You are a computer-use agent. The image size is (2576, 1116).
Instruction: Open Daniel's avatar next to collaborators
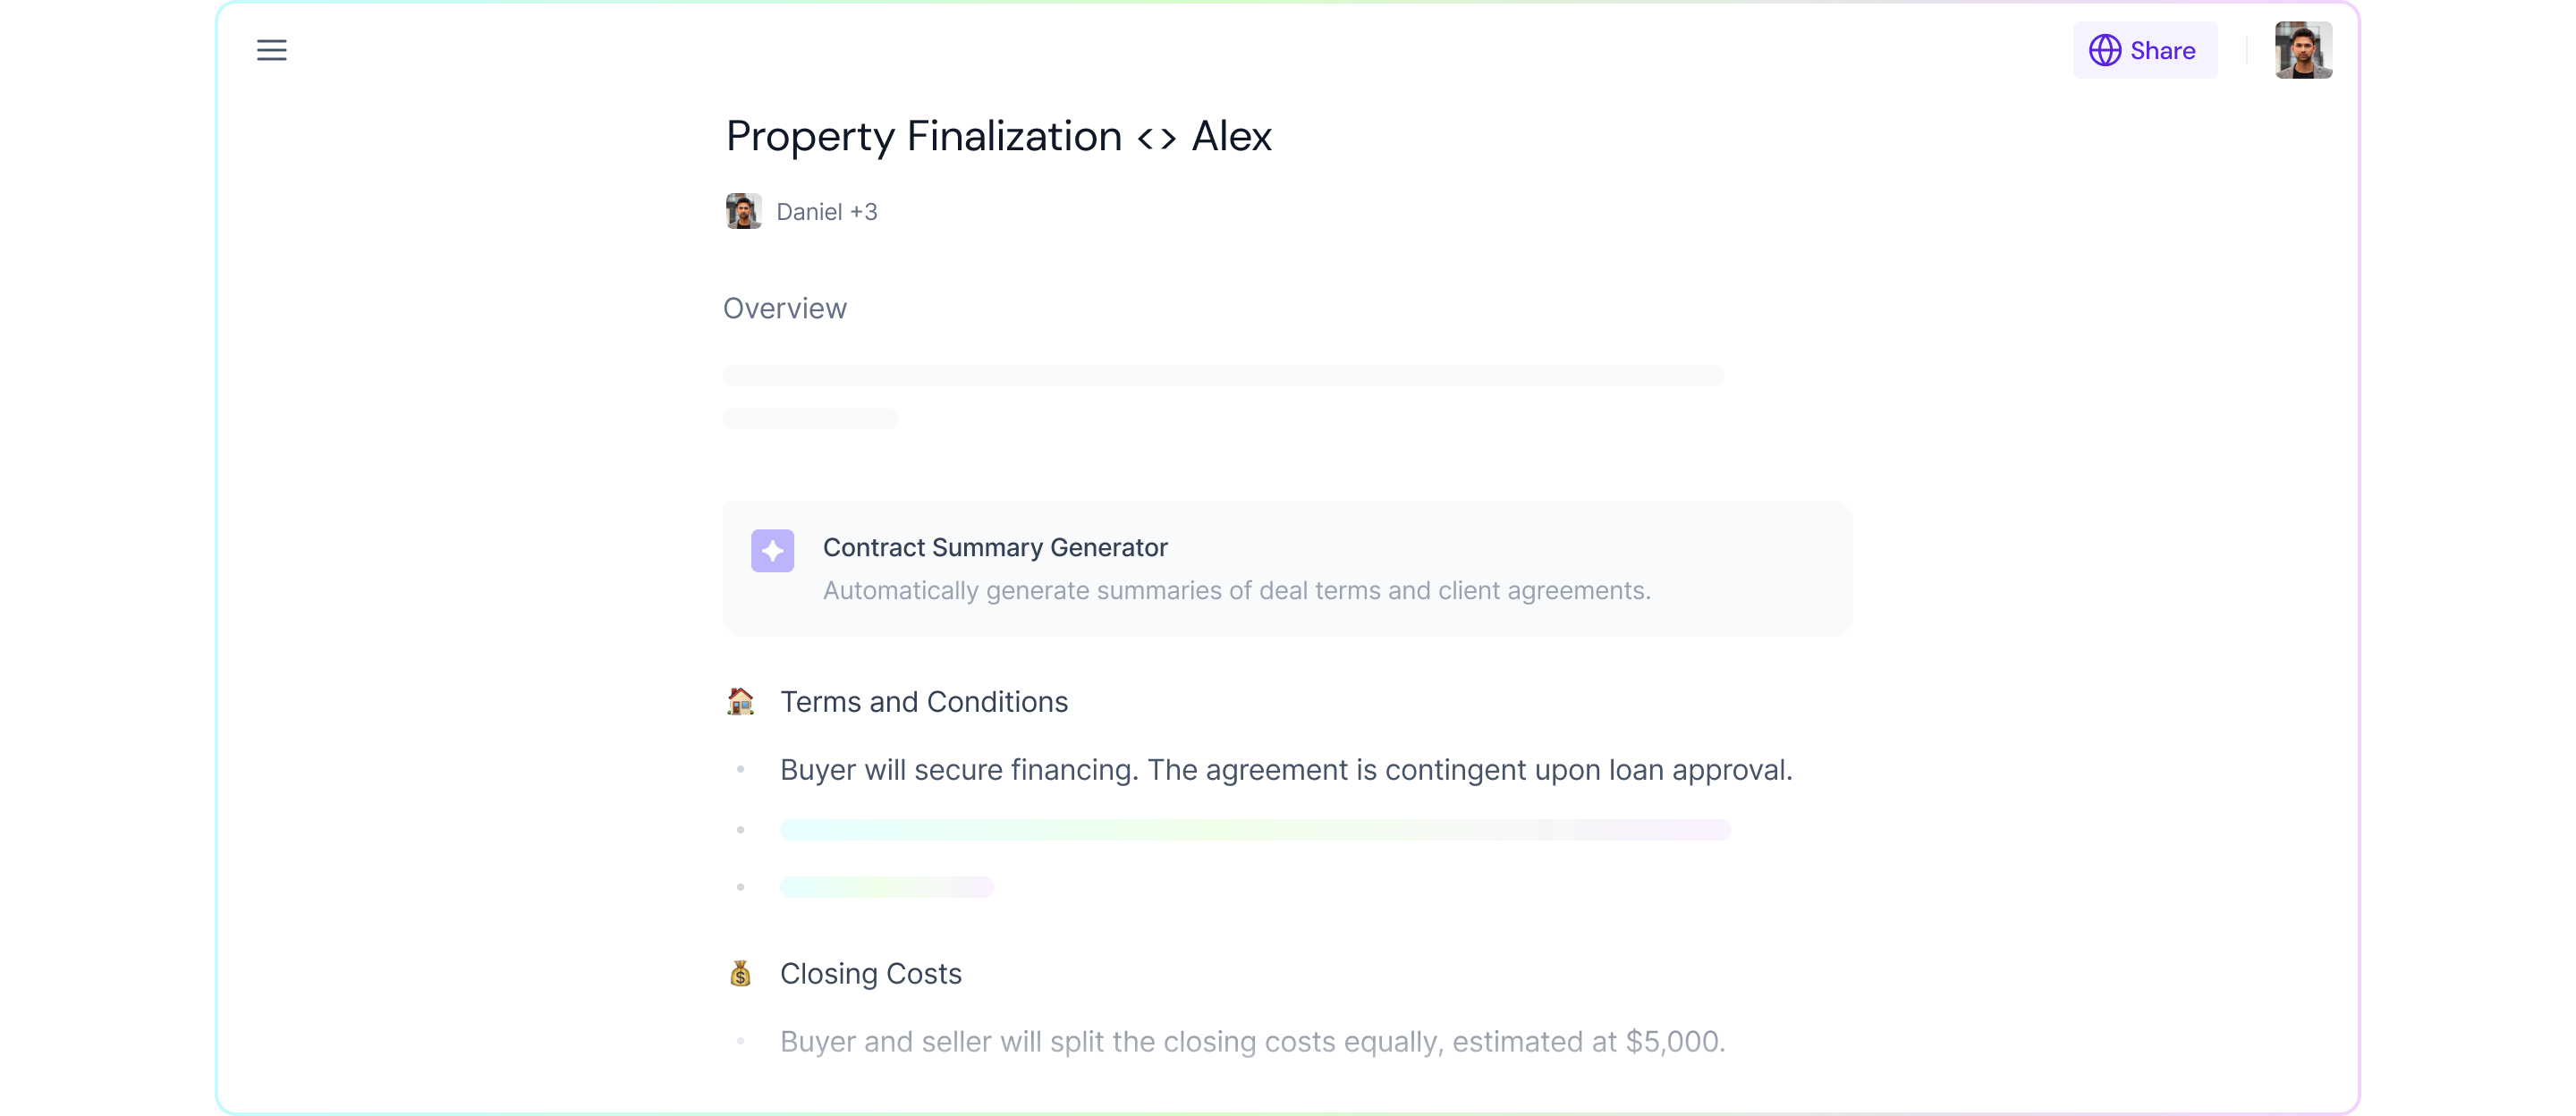(743, 211)
